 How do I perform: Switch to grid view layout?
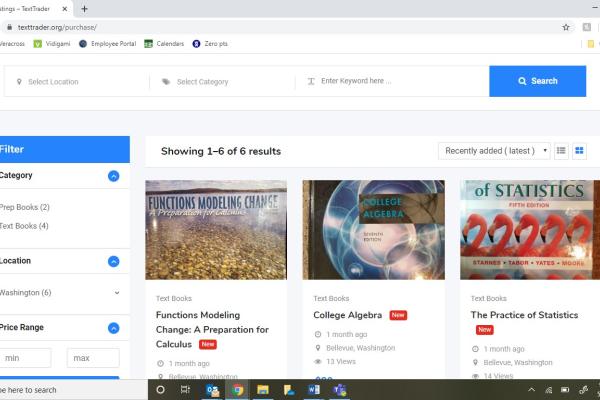[579, 151]
